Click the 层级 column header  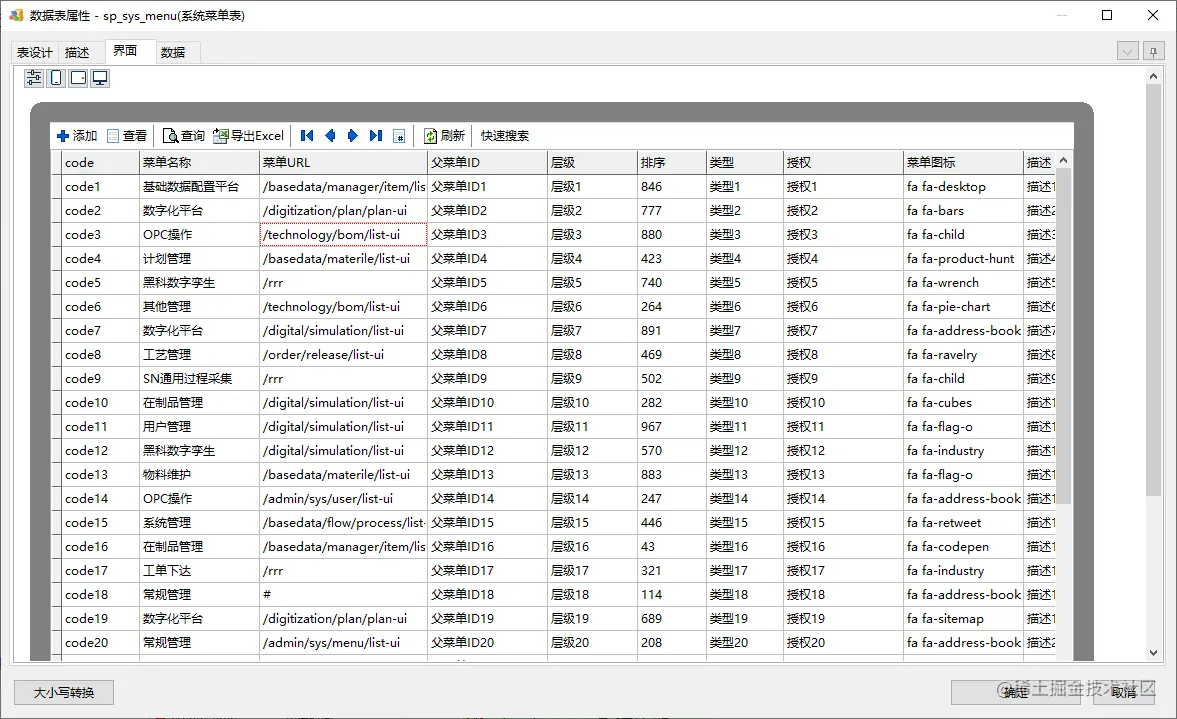point(592,163)
